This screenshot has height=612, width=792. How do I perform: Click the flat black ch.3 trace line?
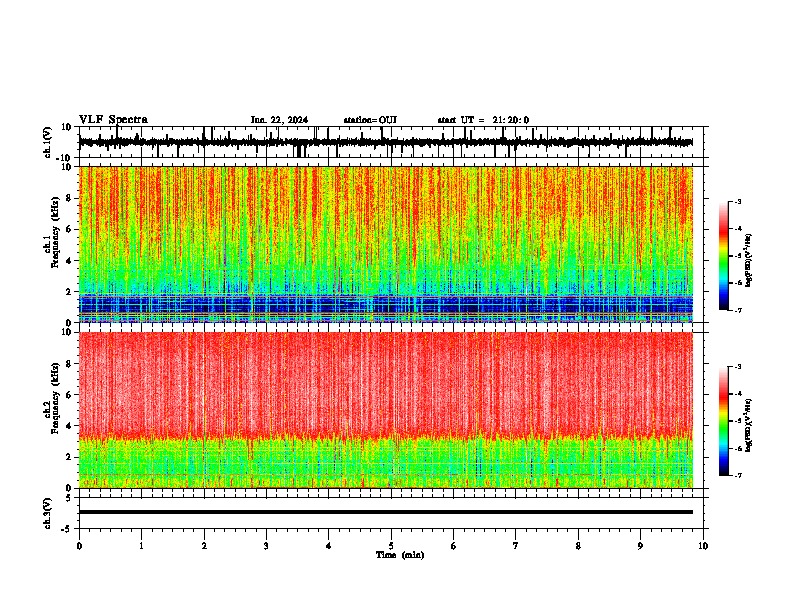coord(386,512)
